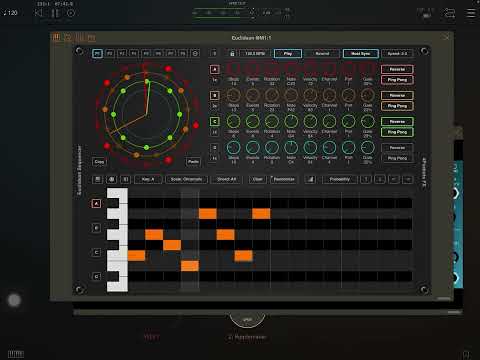This screenshot has height=360, width=480.
Task: Click the velocity bars icon before Probability
Action: pos(310,179)
